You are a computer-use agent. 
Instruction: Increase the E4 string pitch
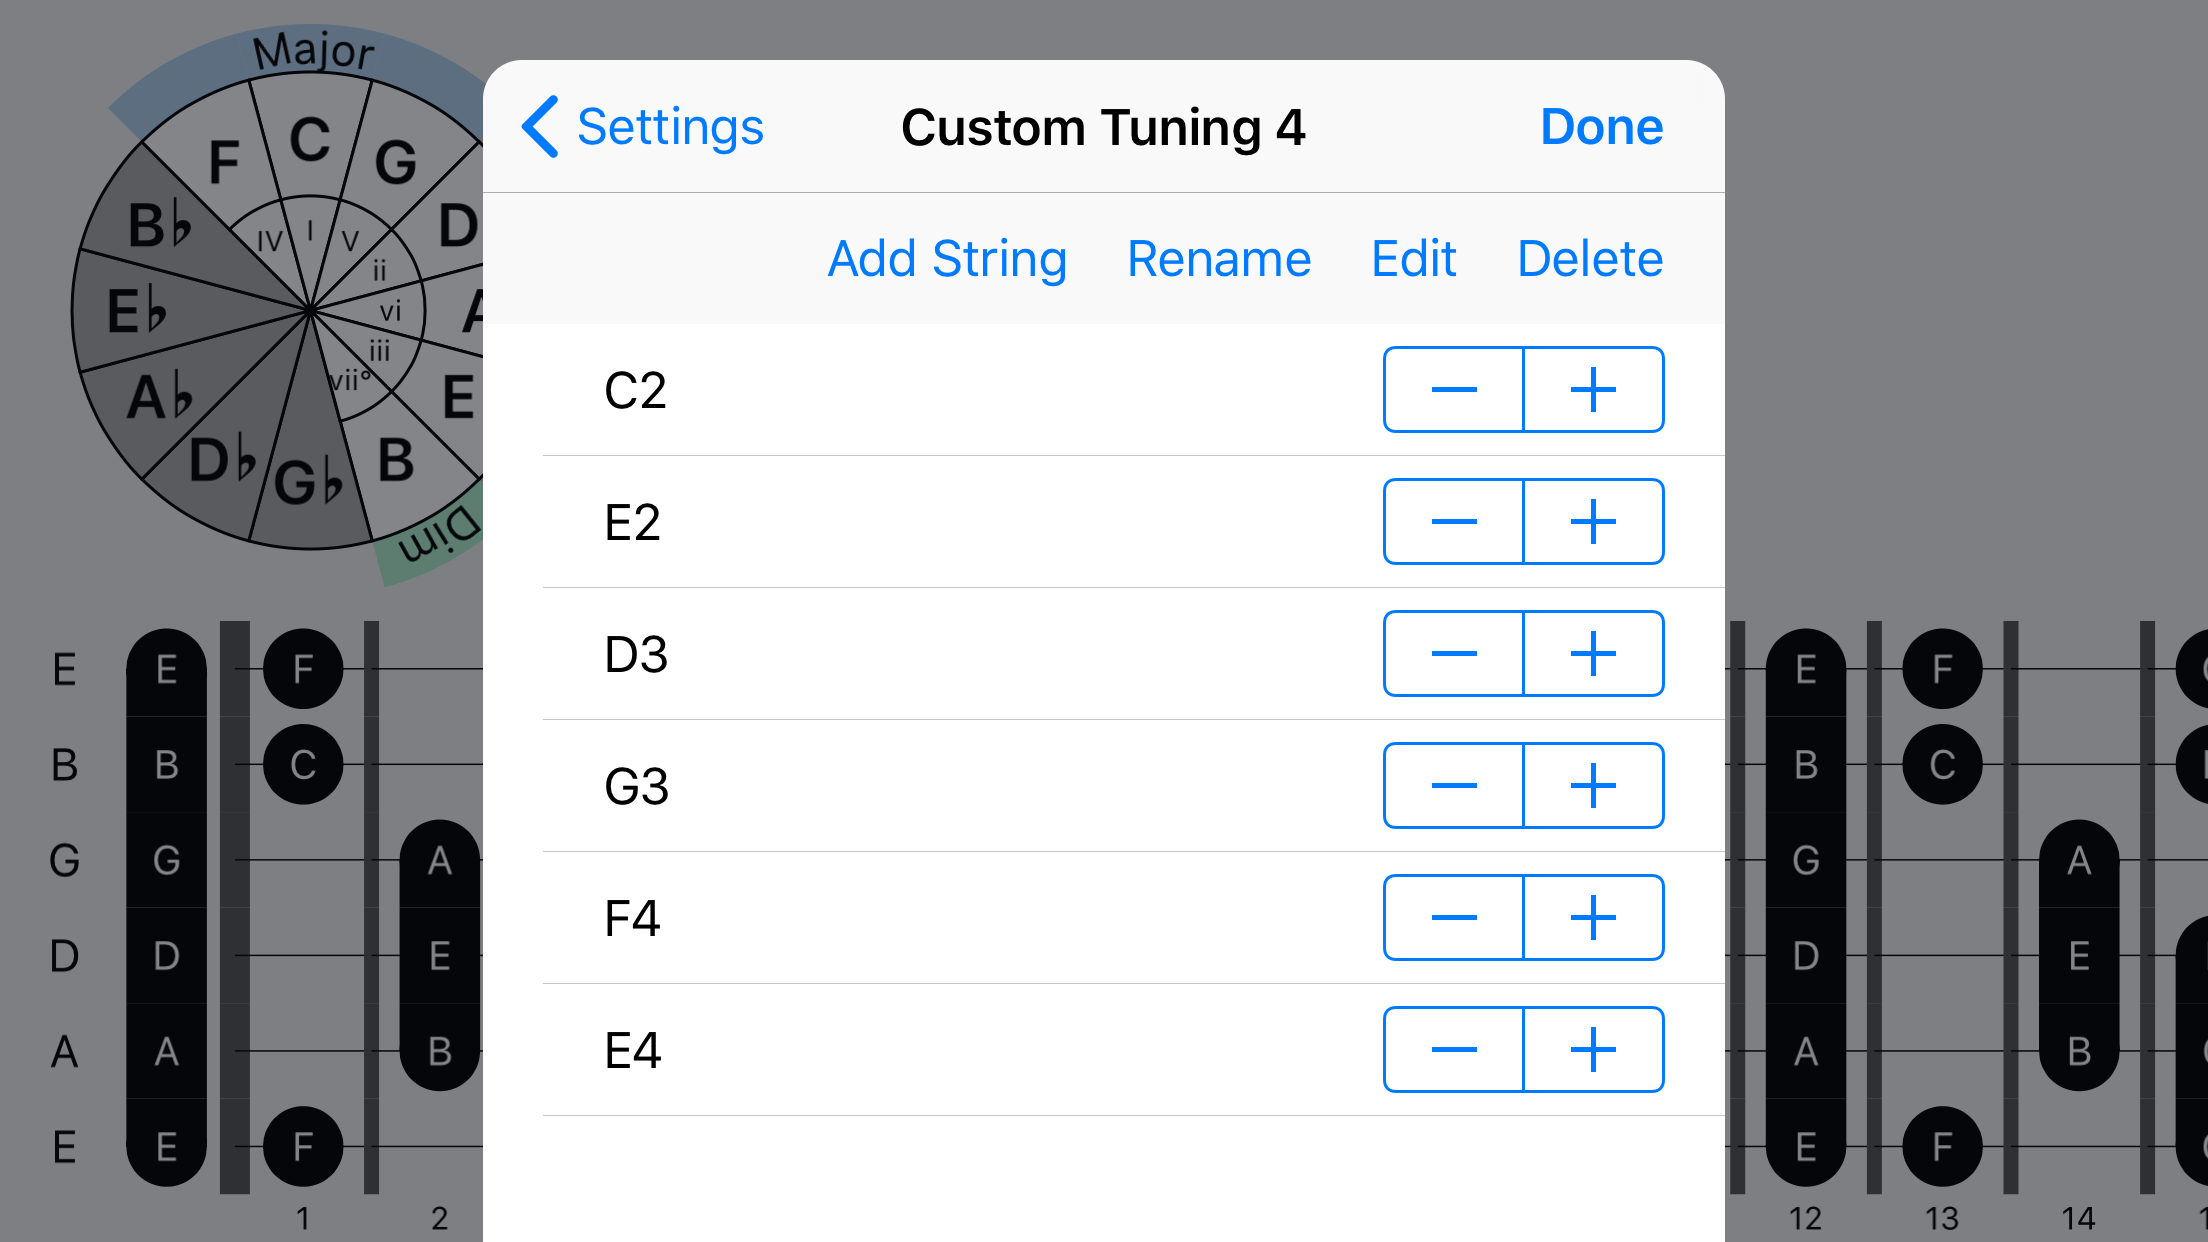[x=1593, y=1049]
